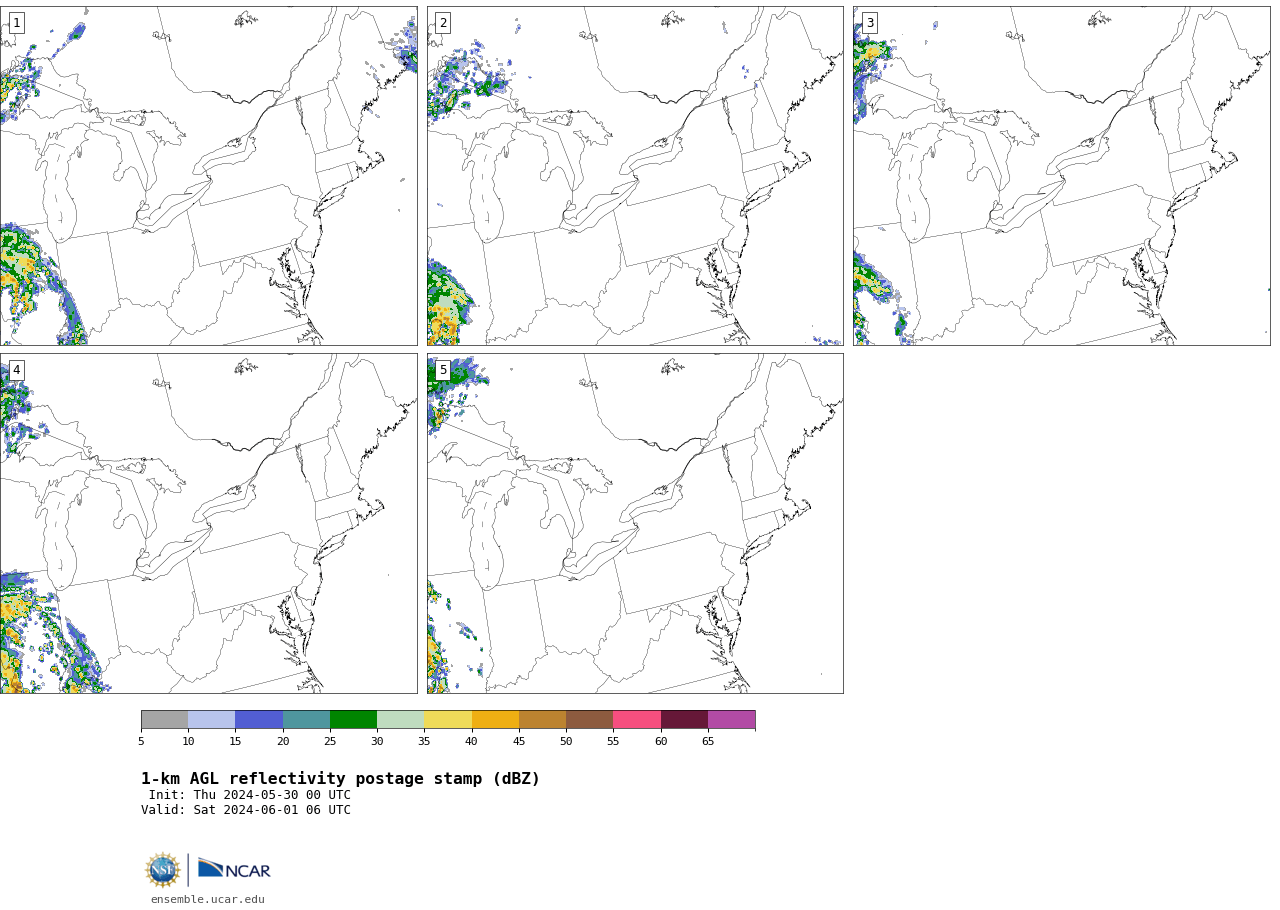Viewport: 1280px width, 910px height.
Task: Click the colorbar tick label 25
Action: pos(330,741)
